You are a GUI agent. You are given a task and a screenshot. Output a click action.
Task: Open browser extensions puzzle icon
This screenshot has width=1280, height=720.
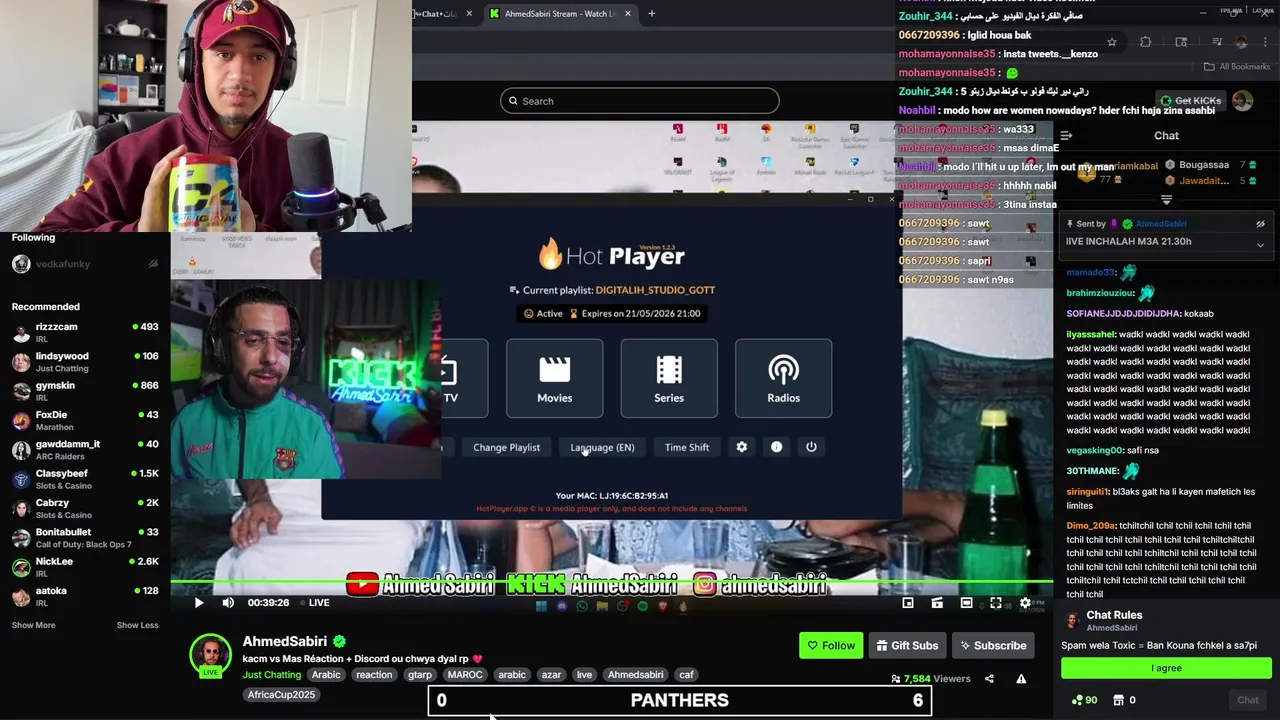tap(1146, 42)
